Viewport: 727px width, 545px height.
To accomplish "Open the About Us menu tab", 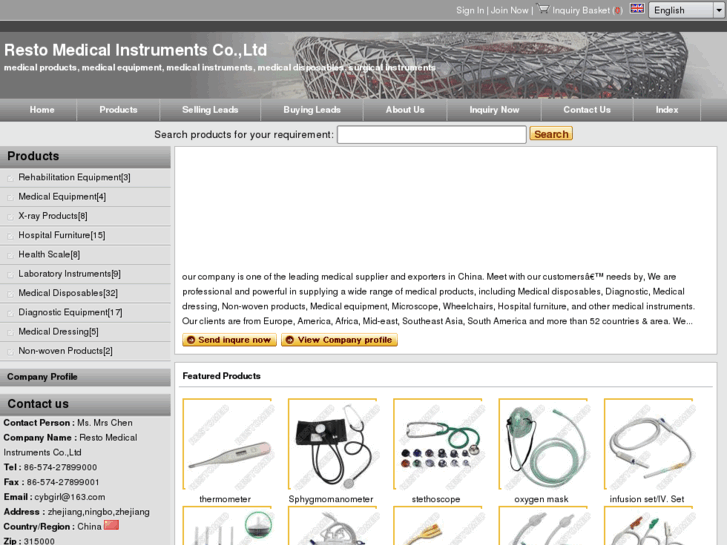I will tap(405, 110).
